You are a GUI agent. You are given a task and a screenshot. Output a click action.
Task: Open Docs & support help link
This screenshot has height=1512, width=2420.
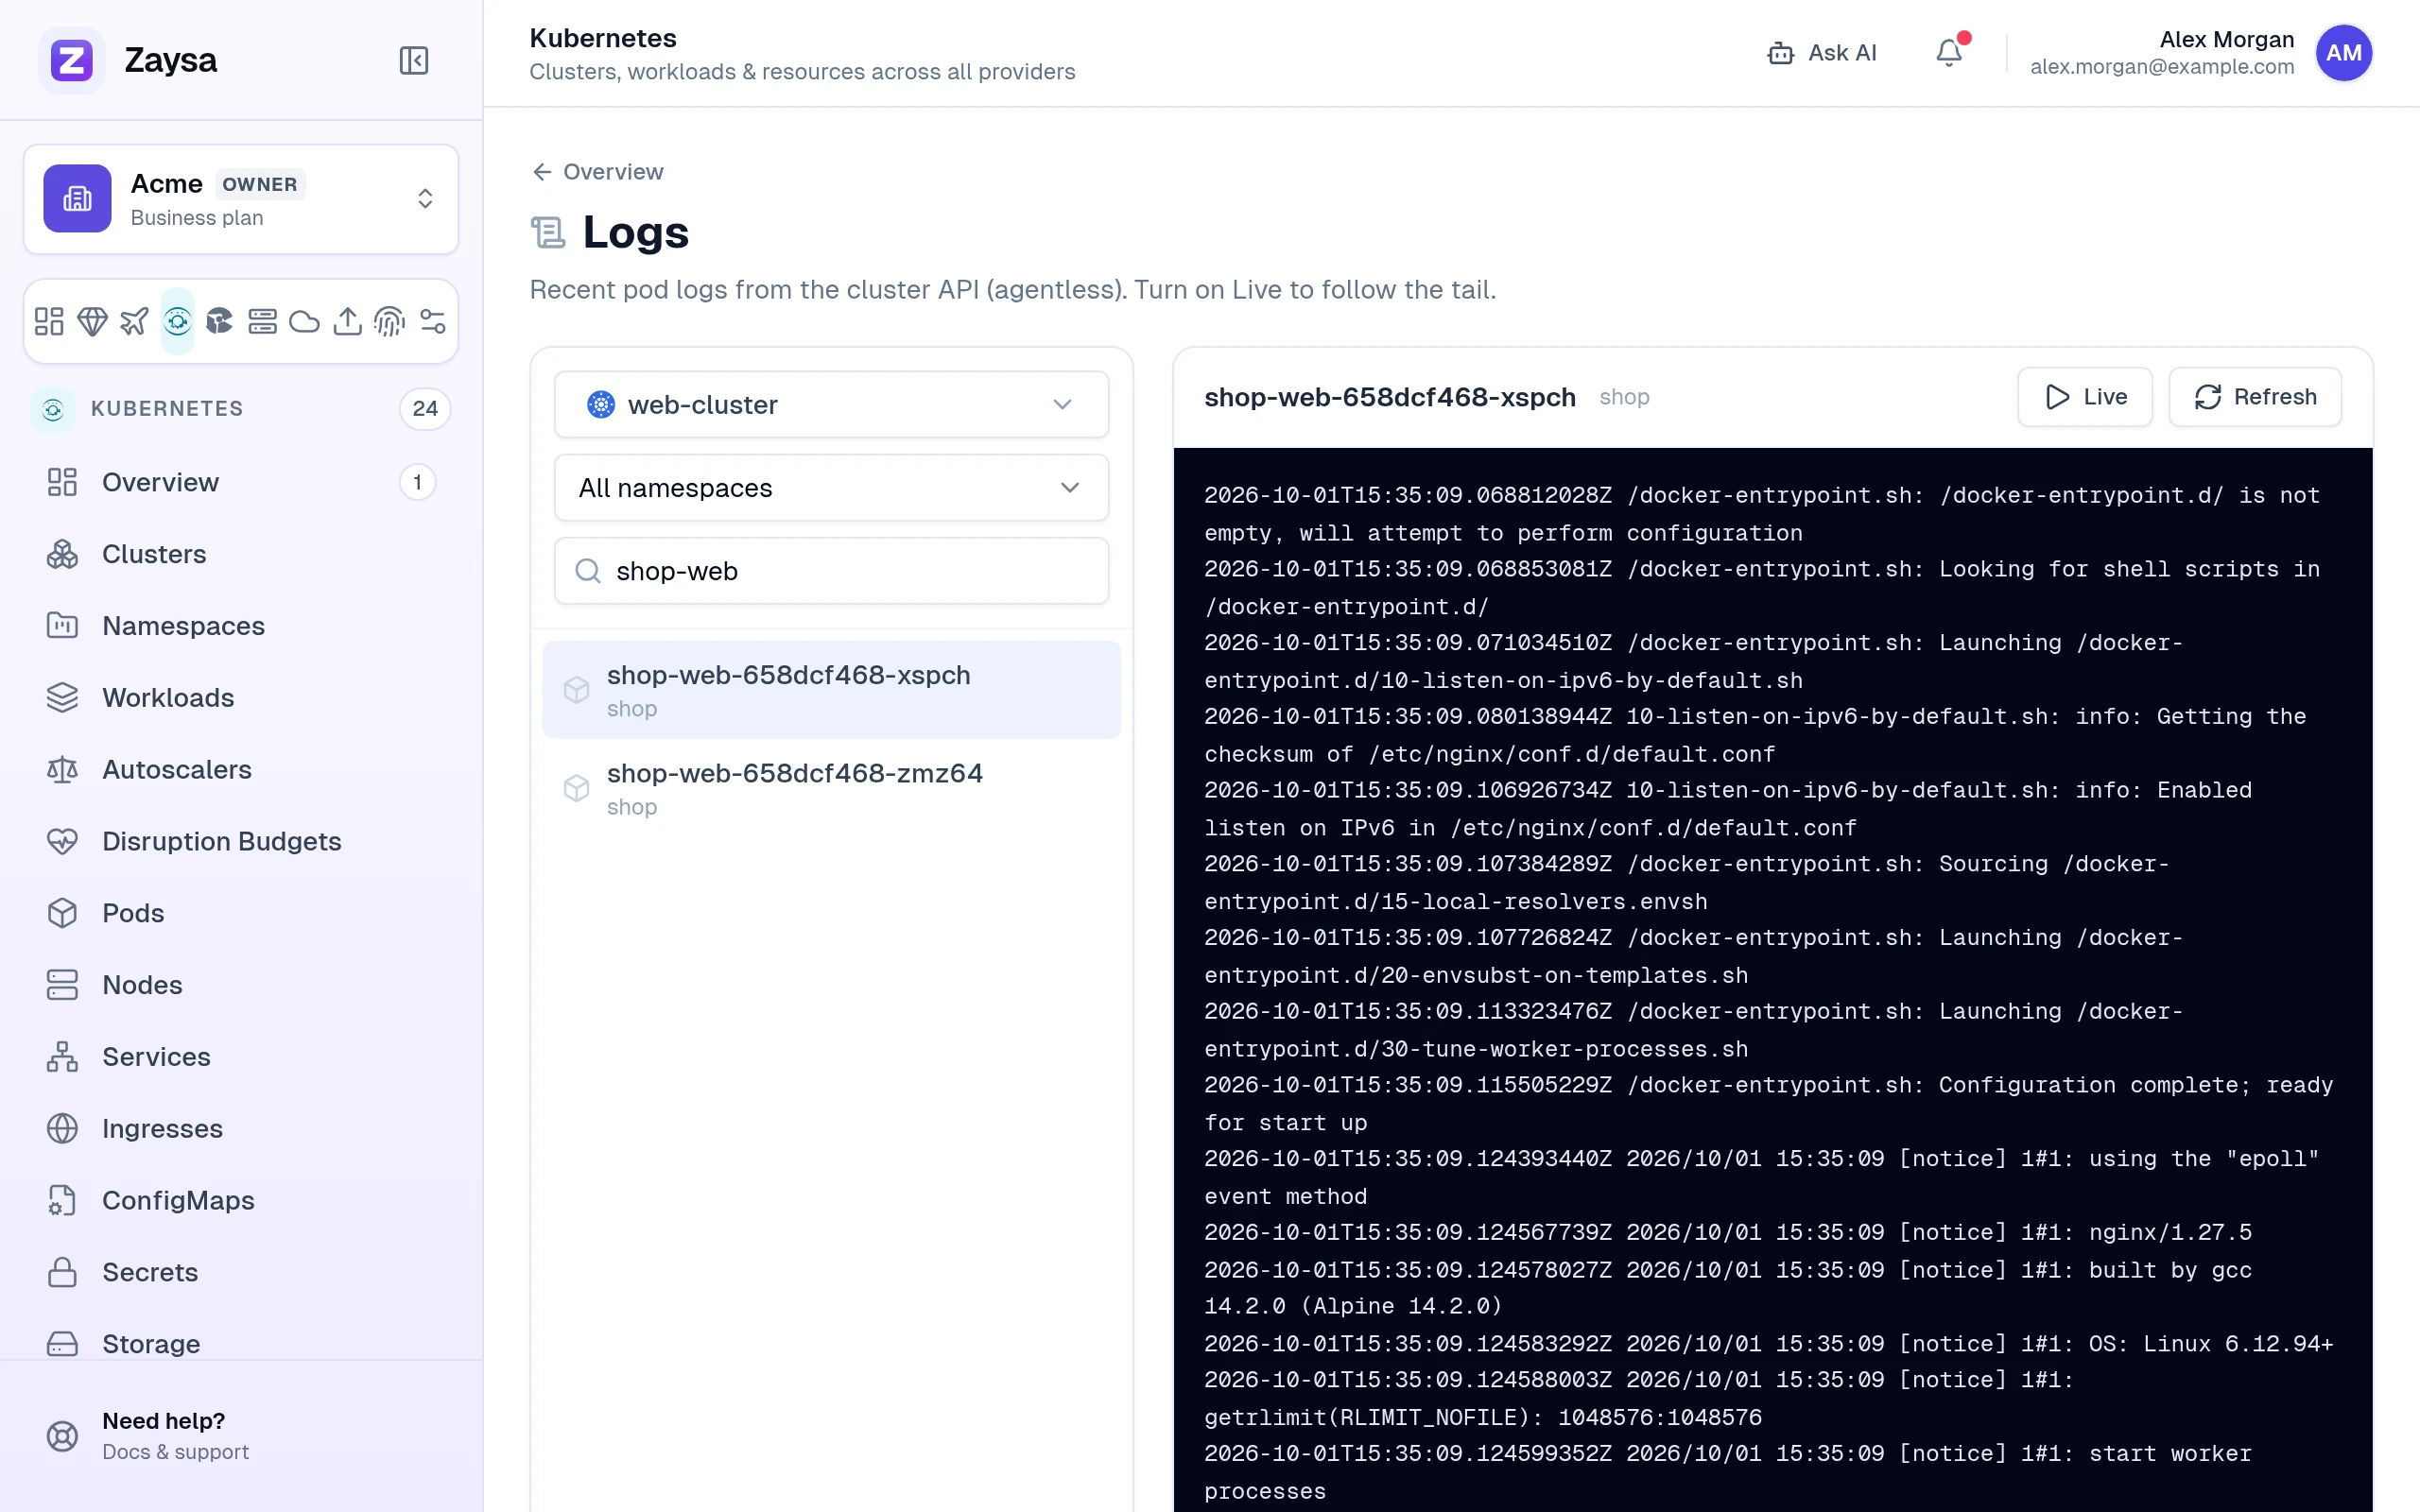click(175, 1451)
